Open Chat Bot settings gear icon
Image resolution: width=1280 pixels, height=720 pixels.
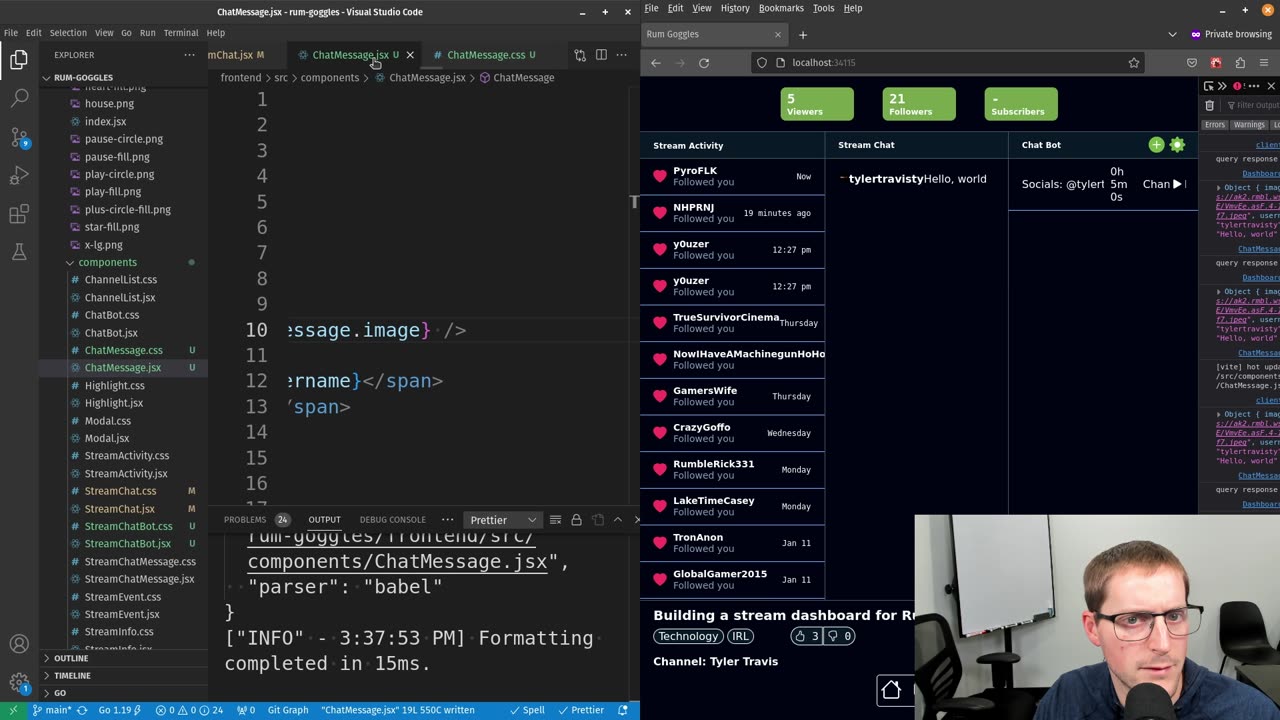pos(1177,145)
